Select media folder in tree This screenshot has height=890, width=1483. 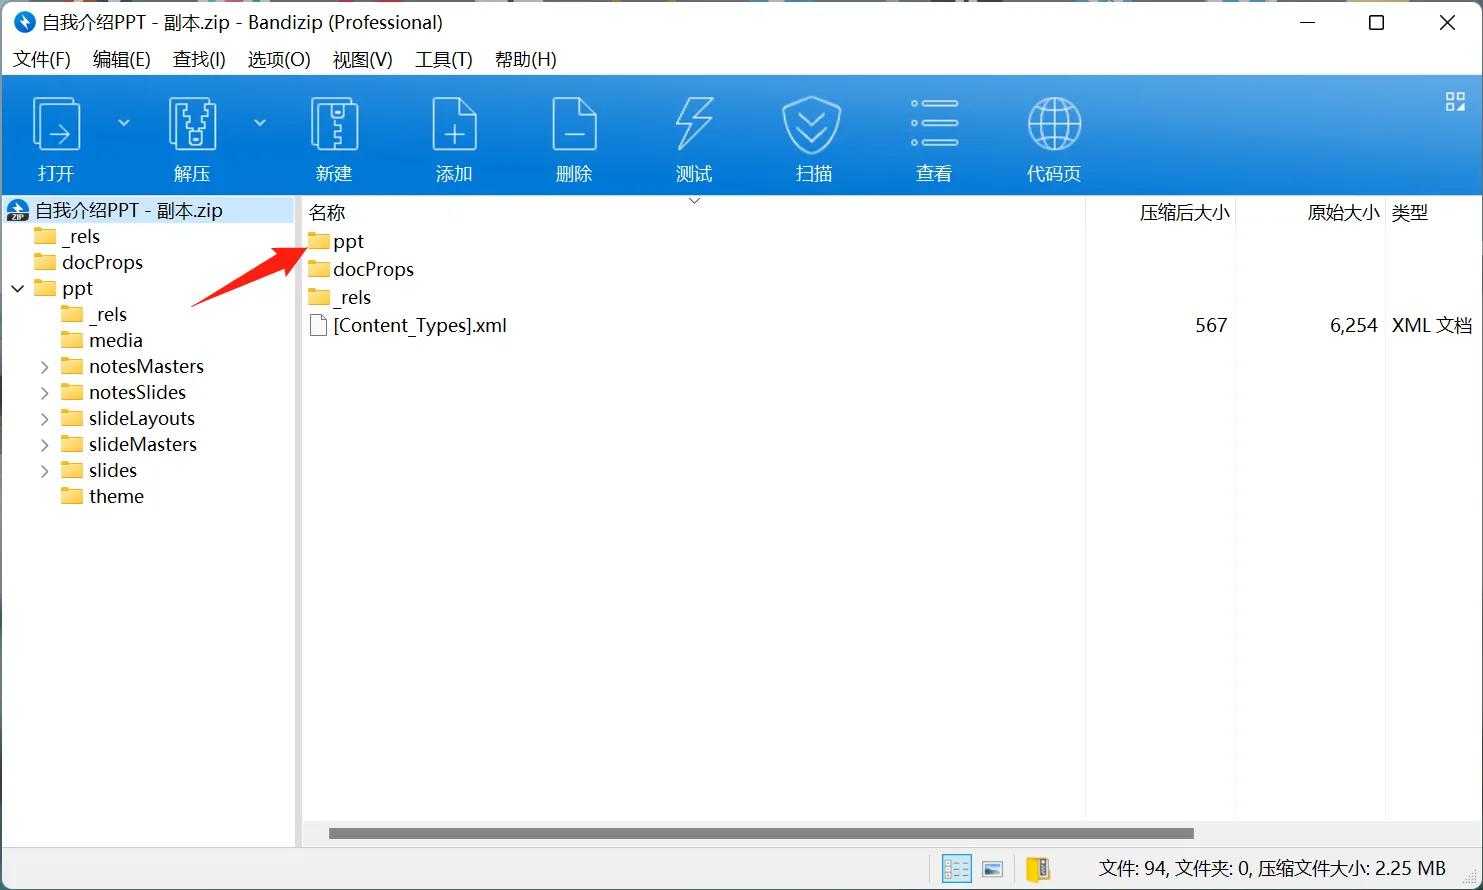(116, 340)
